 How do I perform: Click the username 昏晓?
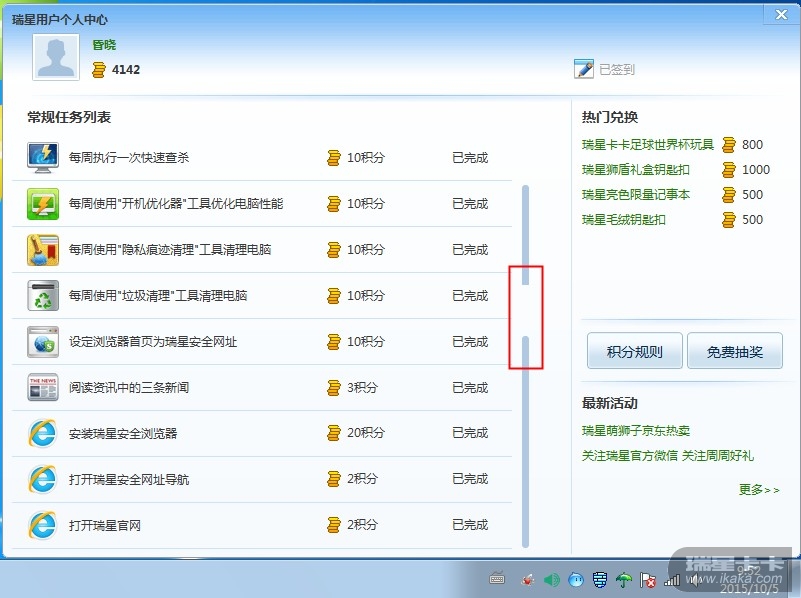click(104, 45)
